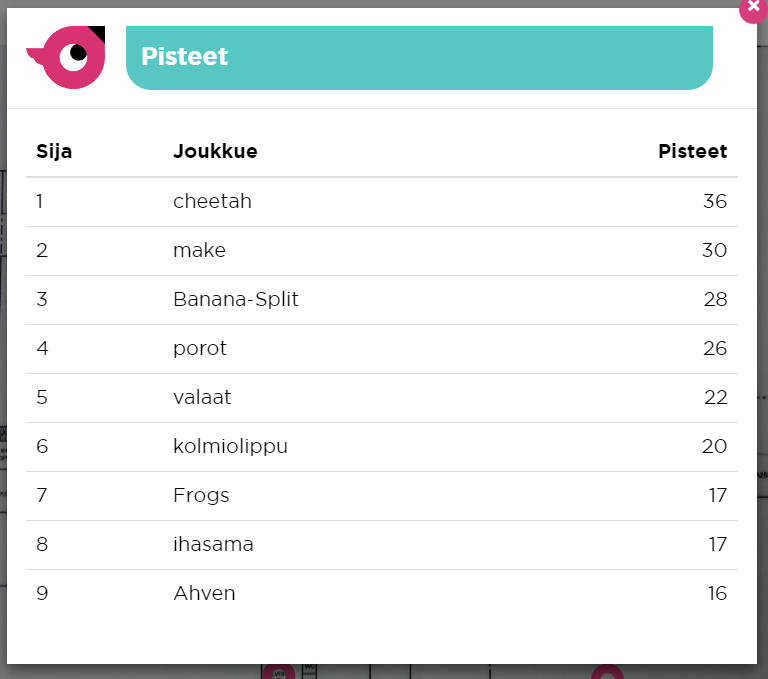Screen dimensions: 768x679
Task: Click the Pisteet column header in table
Action: click(x=692, y=152)
